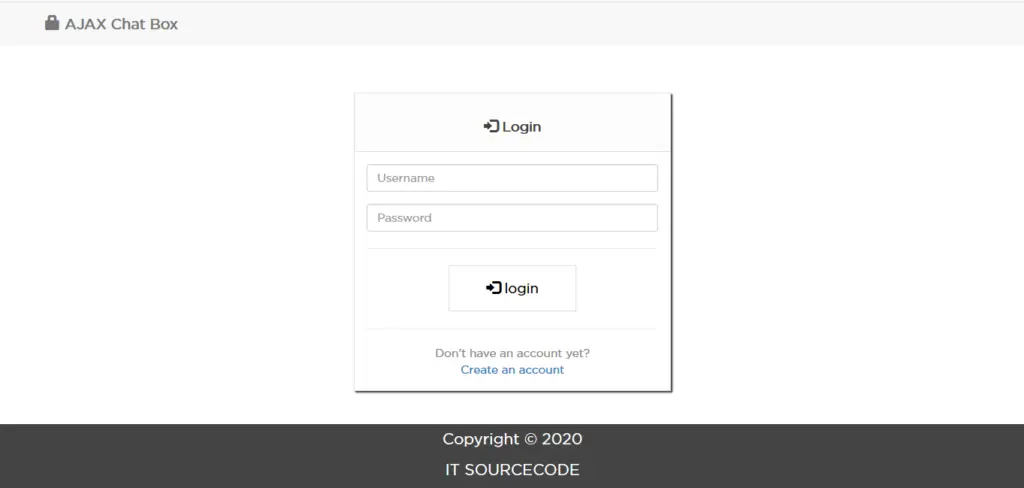Click the arrow icon inside the login button
This screenshot has width=1024, height=488.
(493, 288)
